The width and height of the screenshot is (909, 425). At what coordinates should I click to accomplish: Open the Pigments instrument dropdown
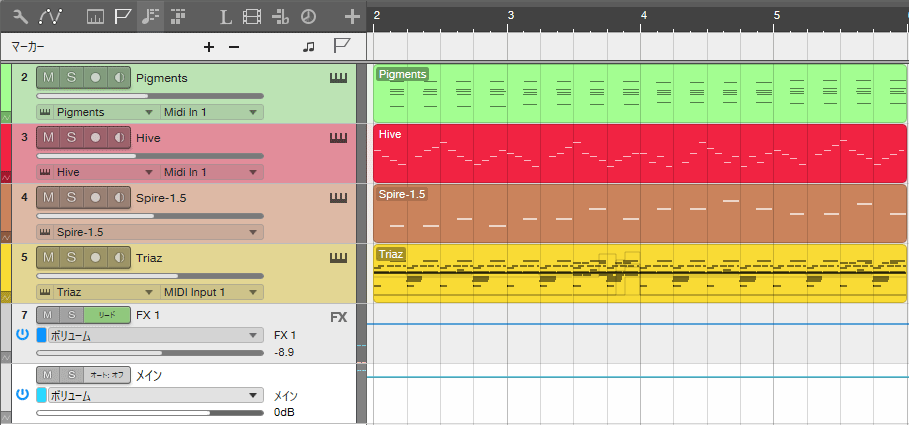pos(106,112)
